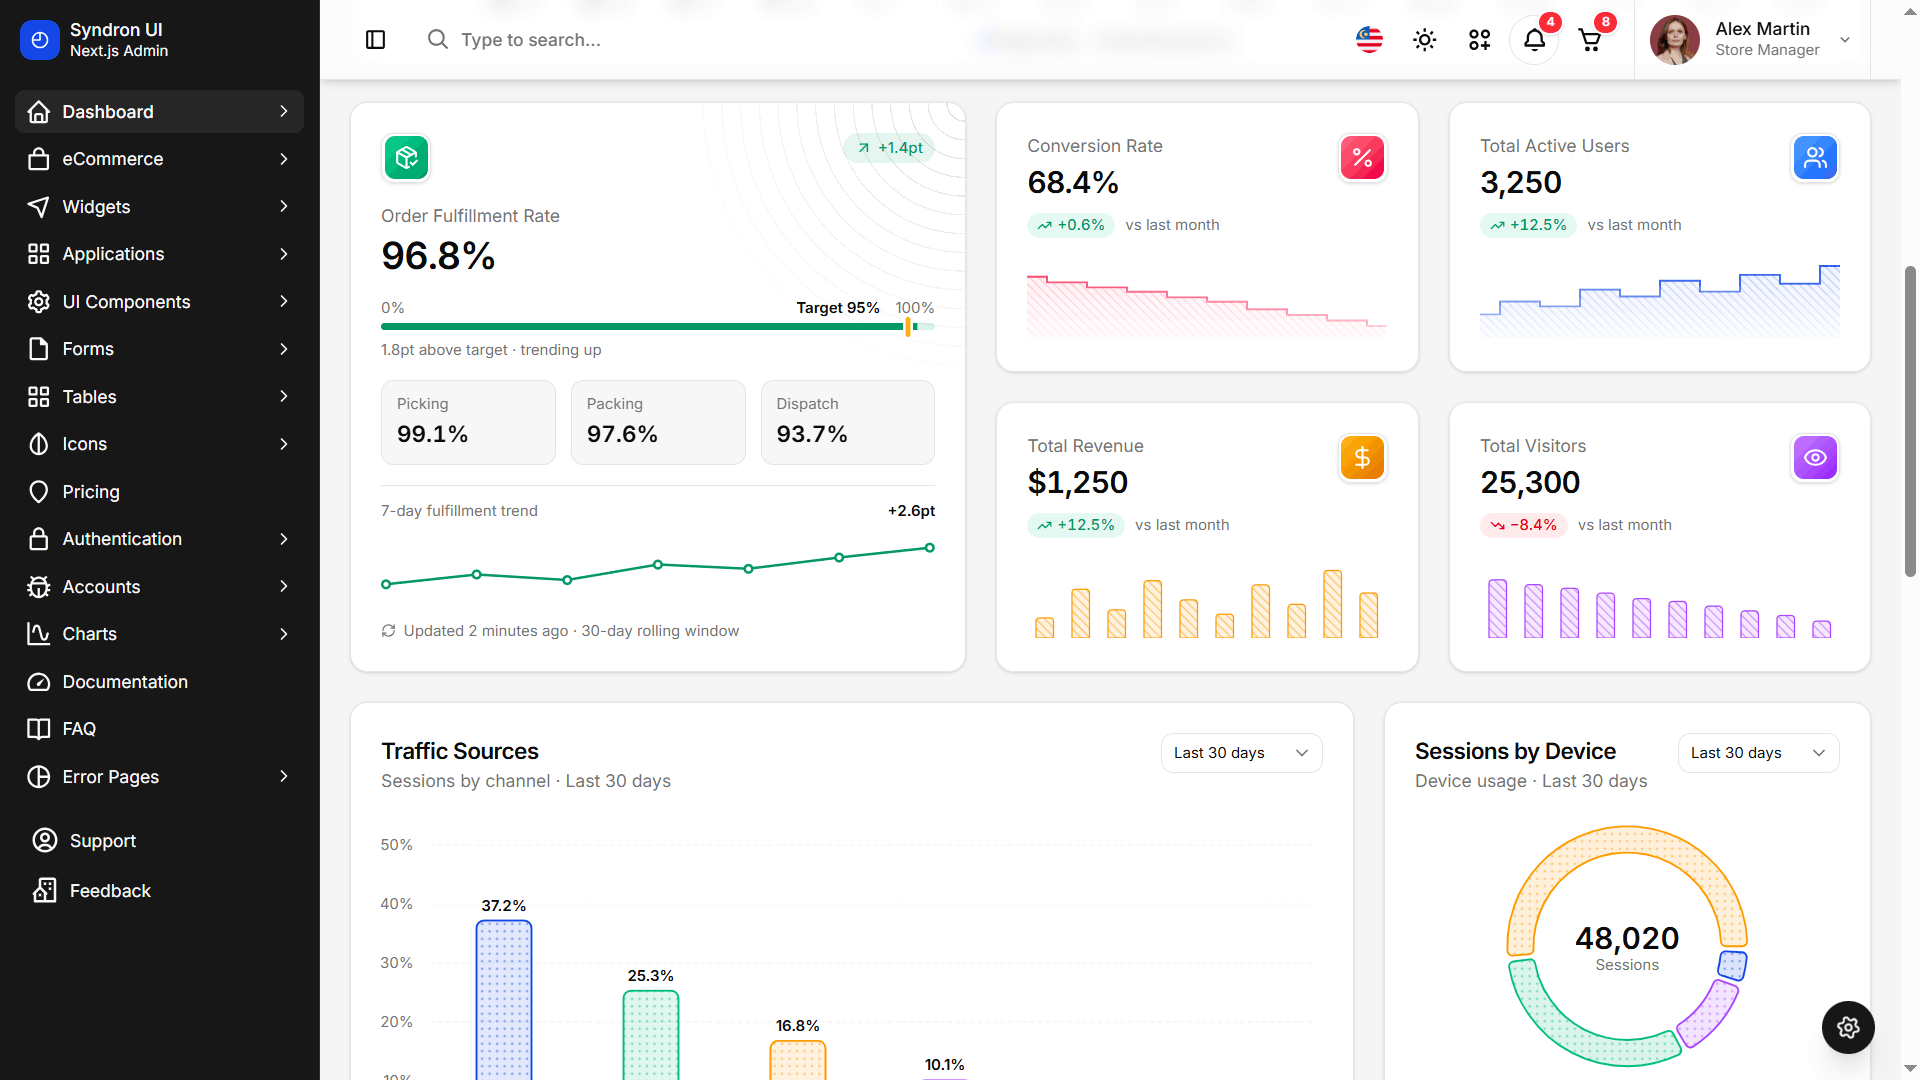Click the Total Revenue dollar icon
The image size is (1920, 1080).
pos(1362,458)
